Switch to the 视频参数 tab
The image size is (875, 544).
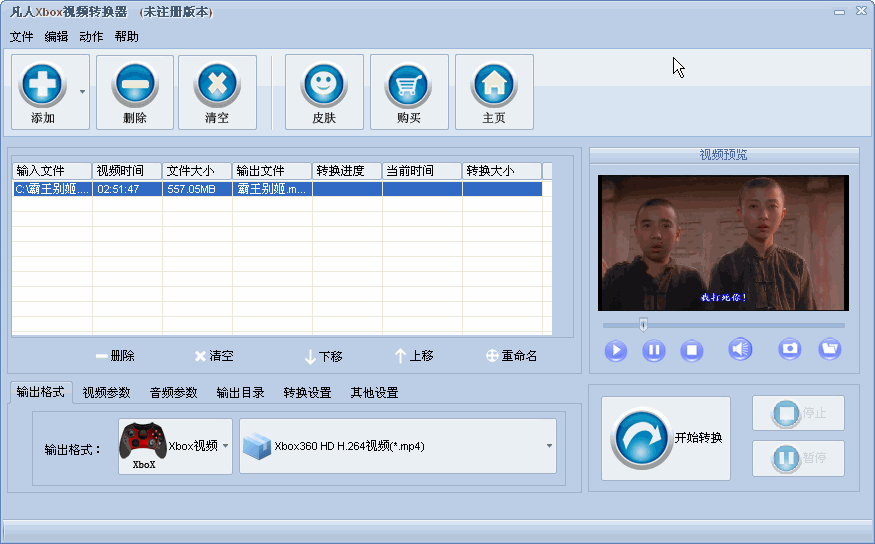tap(106, 393)
